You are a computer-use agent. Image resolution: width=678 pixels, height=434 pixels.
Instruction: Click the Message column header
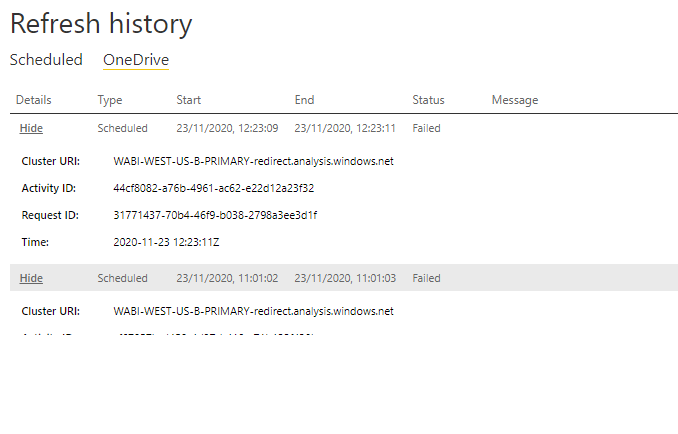(515, 100)
